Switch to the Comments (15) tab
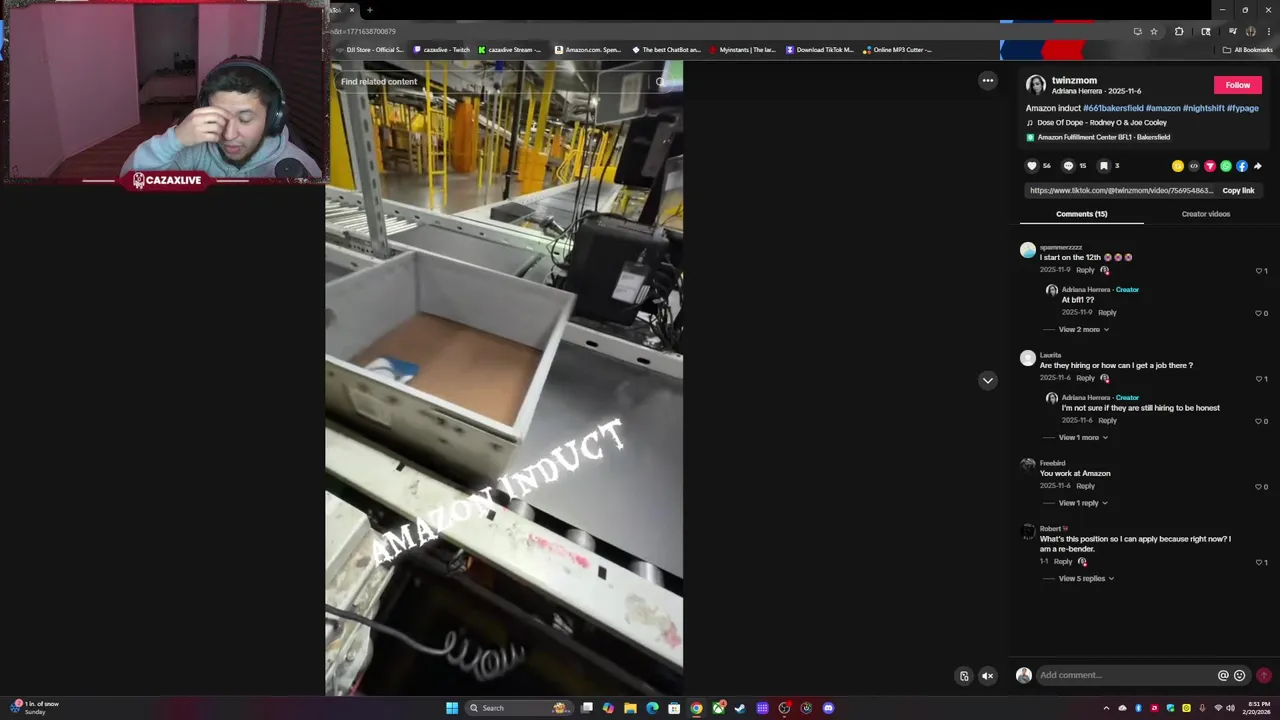 click(x=1081, y=214)
